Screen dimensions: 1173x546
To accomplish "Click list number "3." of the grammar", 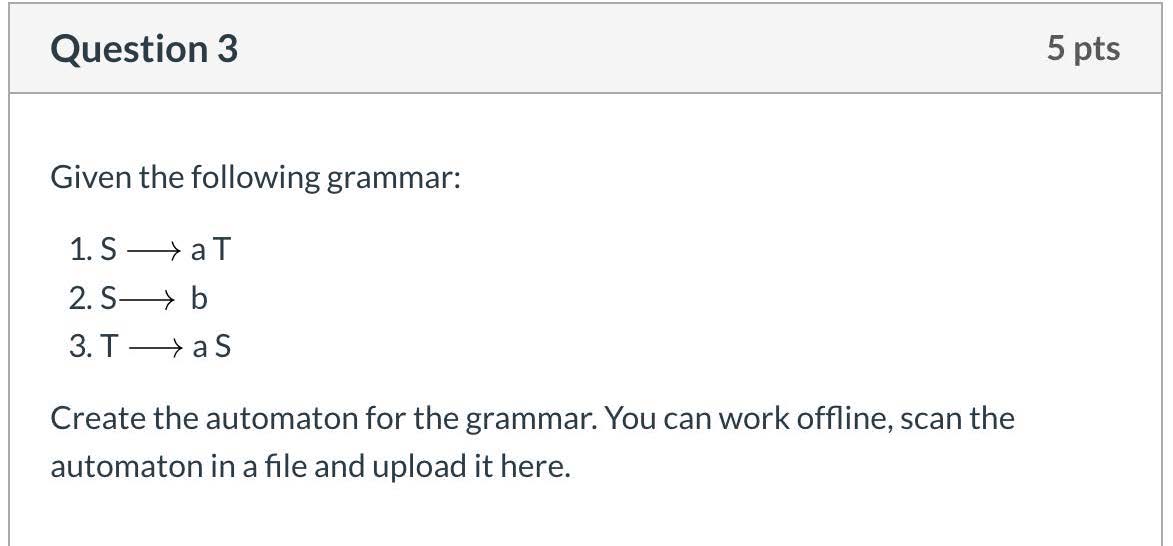I will pyautogui.click(x=80, y=347).
